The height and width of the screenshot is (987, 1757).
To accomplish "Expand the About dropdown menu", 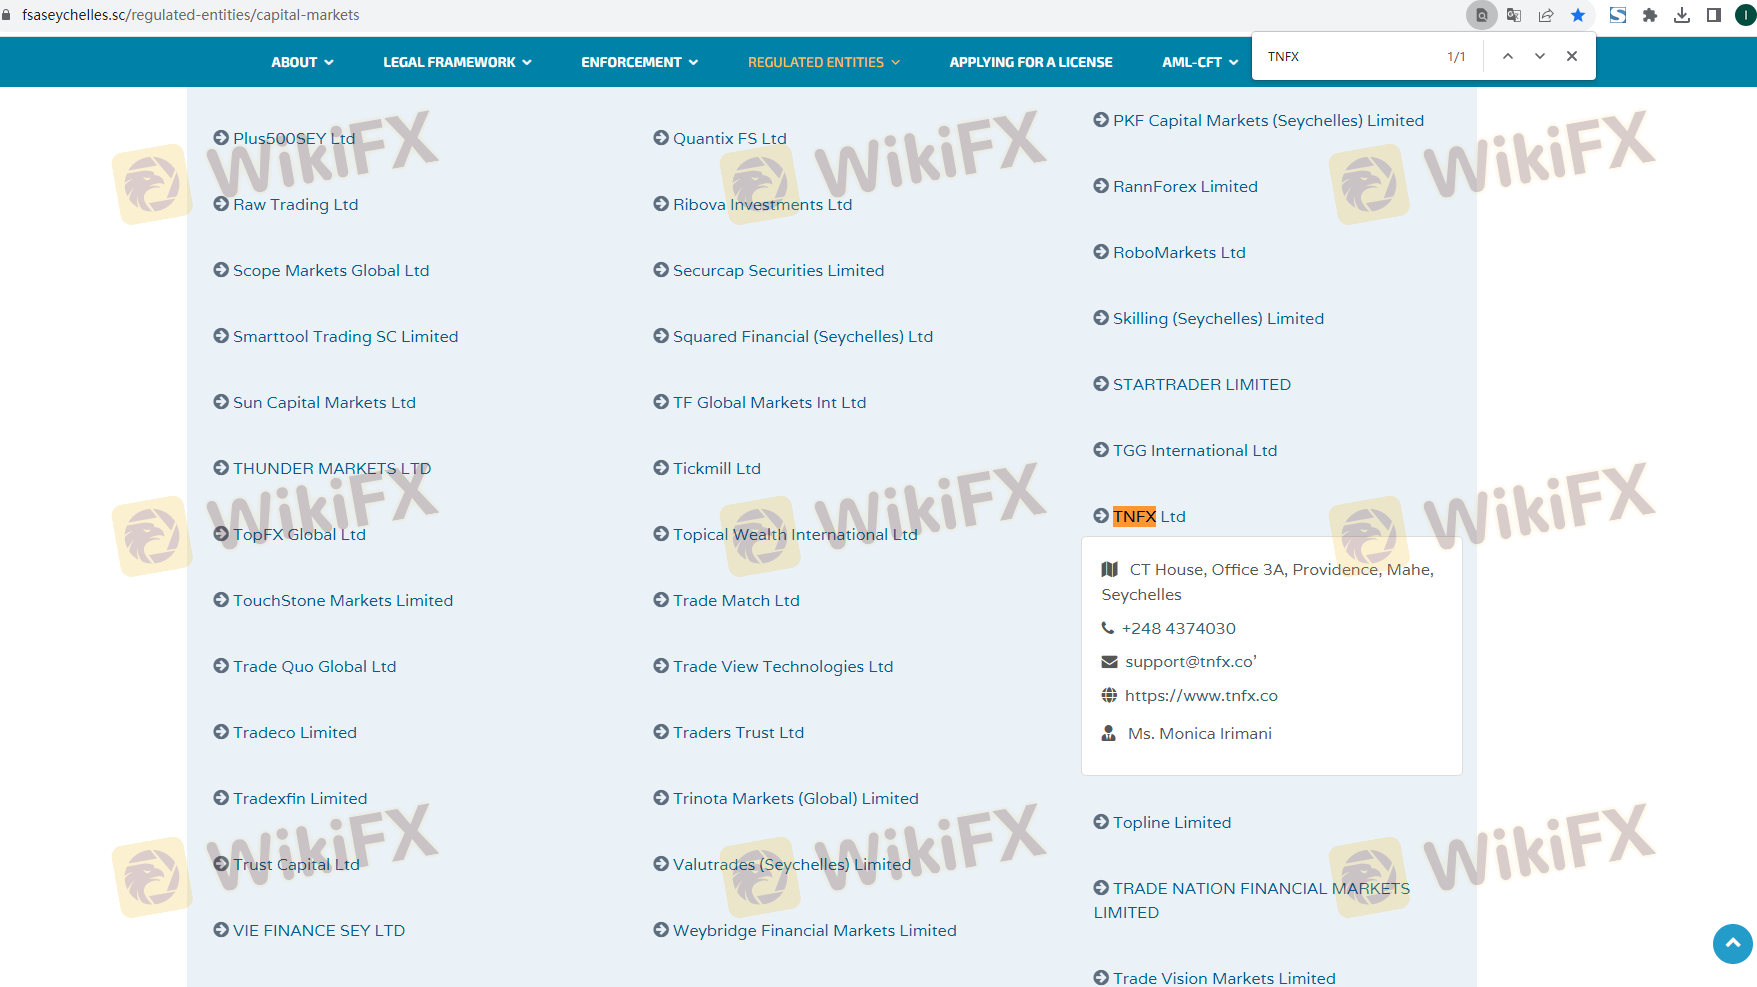I will 302,62.
